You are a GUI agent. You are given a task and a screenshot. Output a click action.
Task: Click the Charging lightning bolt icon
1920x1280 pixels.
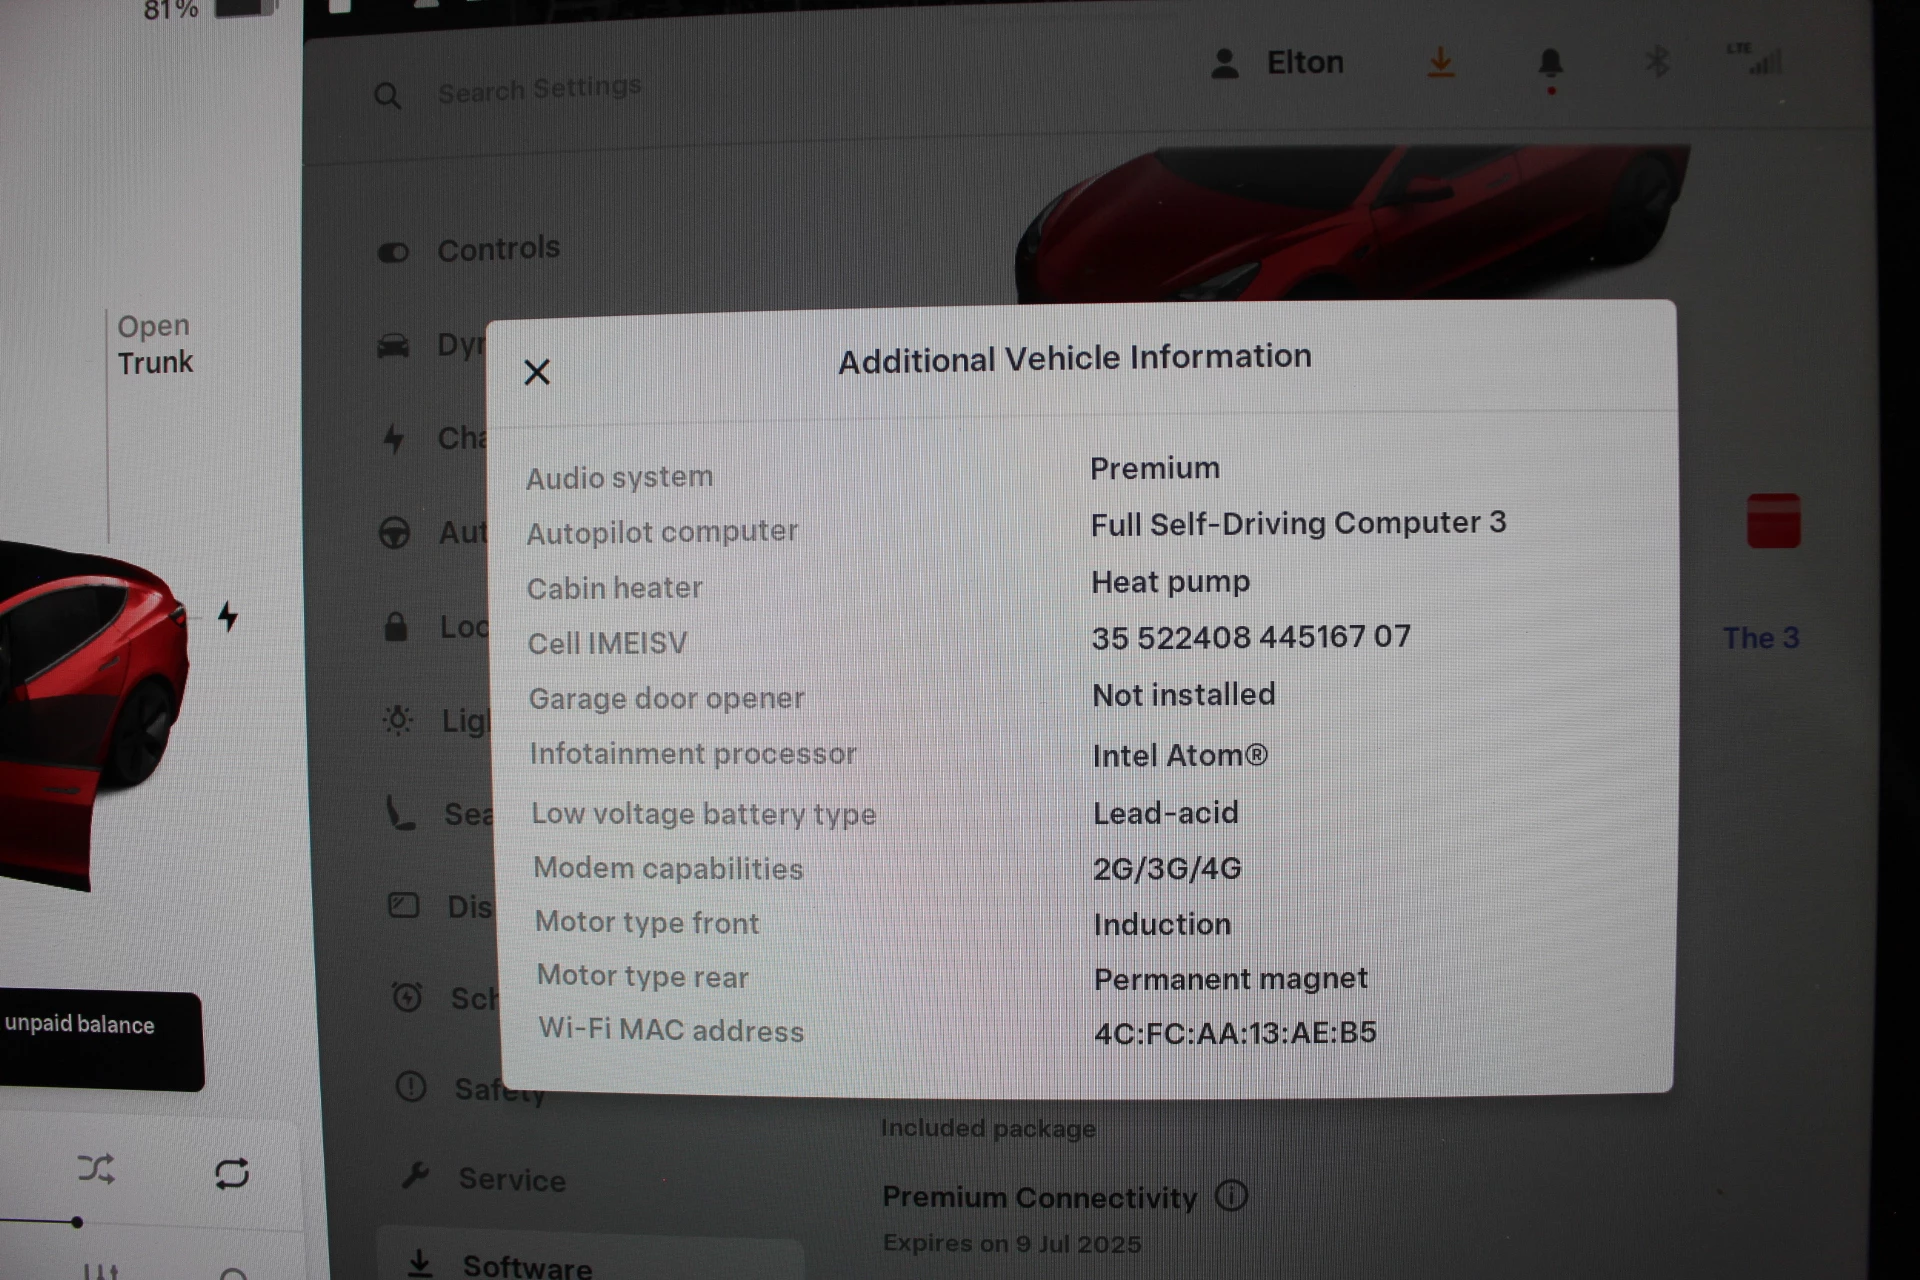pos(394,439)
